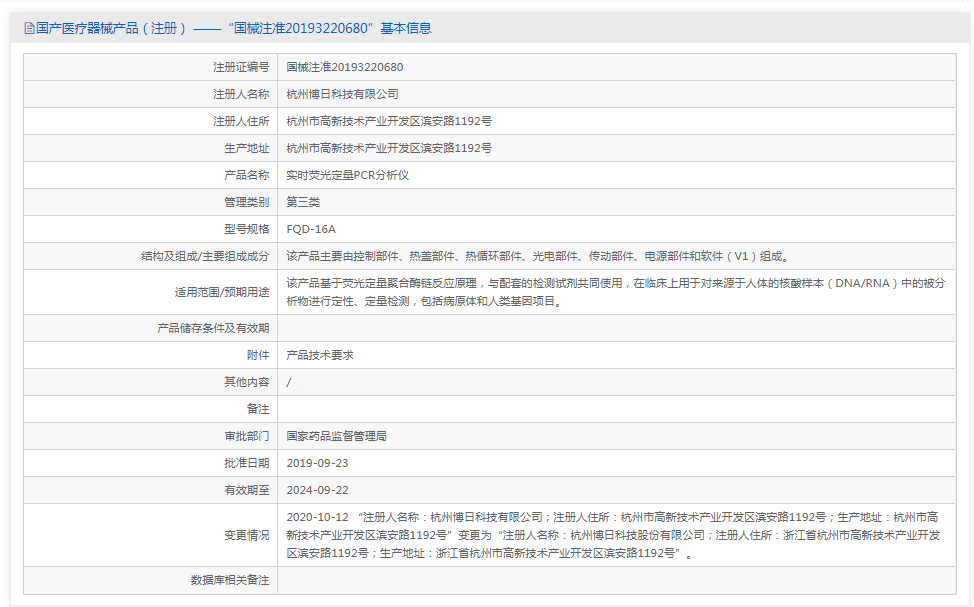Screen dimensions: 974x607
Task: Click the 其他内容 label
Action: pyautogui.click(x=247, y=382)
